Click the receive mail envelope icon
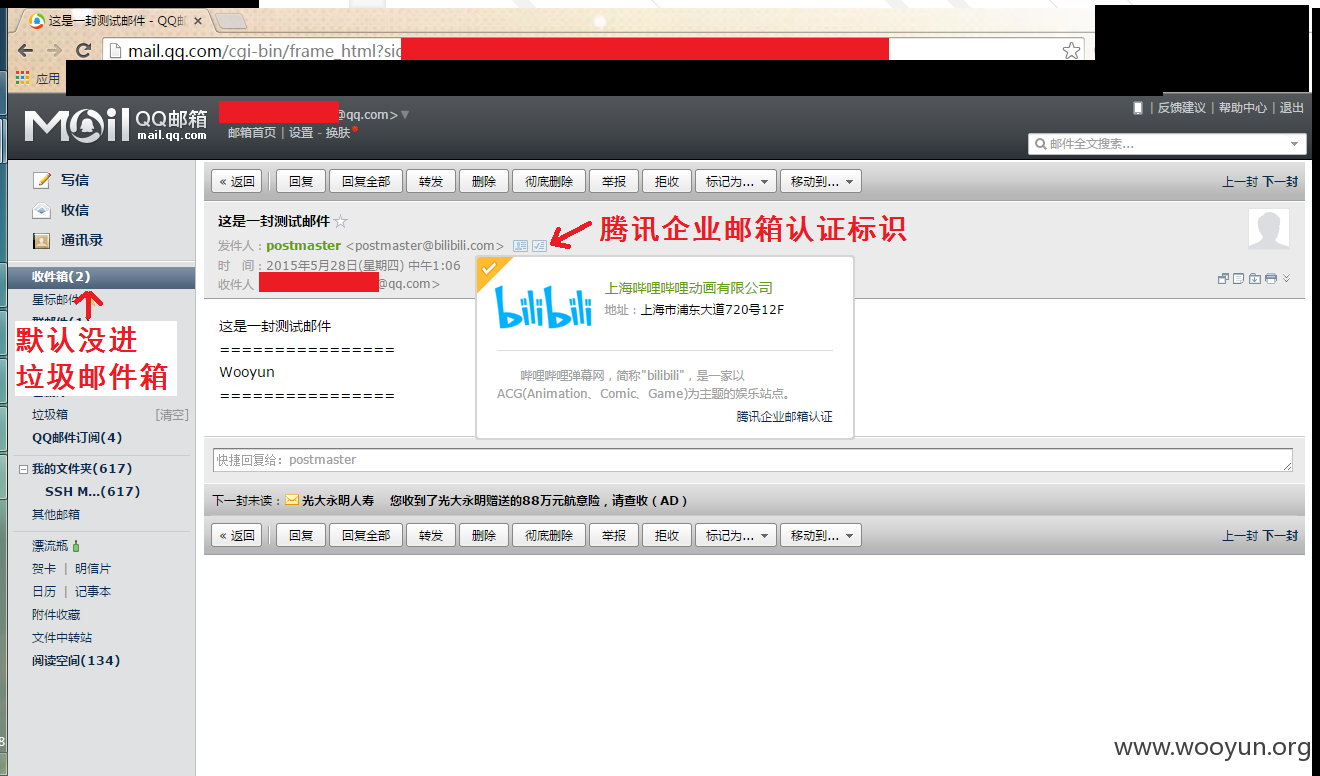Screen dimensions: 1320x776 (42, 210)
